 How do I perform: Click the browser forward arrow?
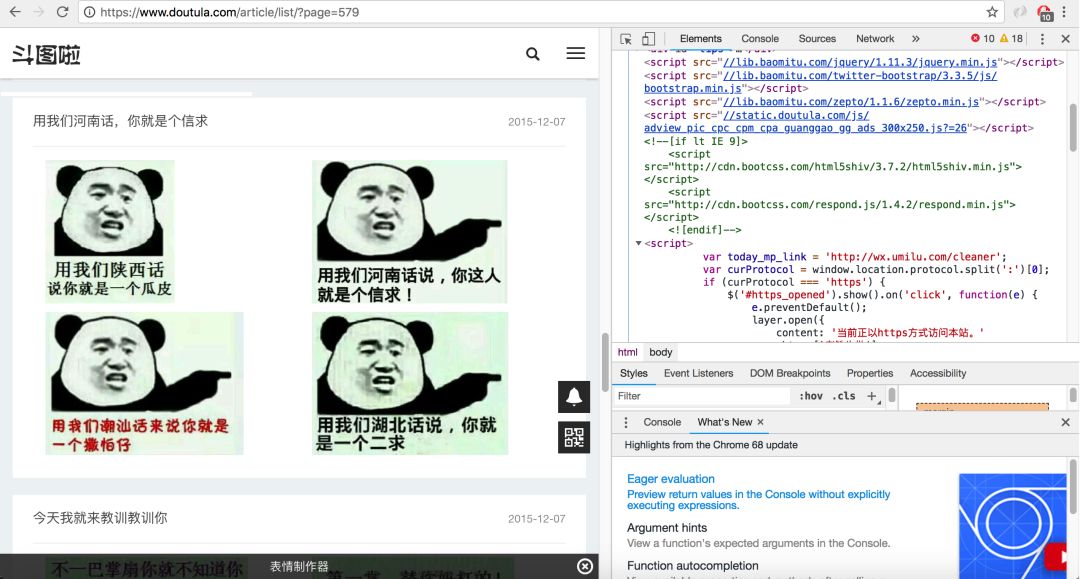39,12
